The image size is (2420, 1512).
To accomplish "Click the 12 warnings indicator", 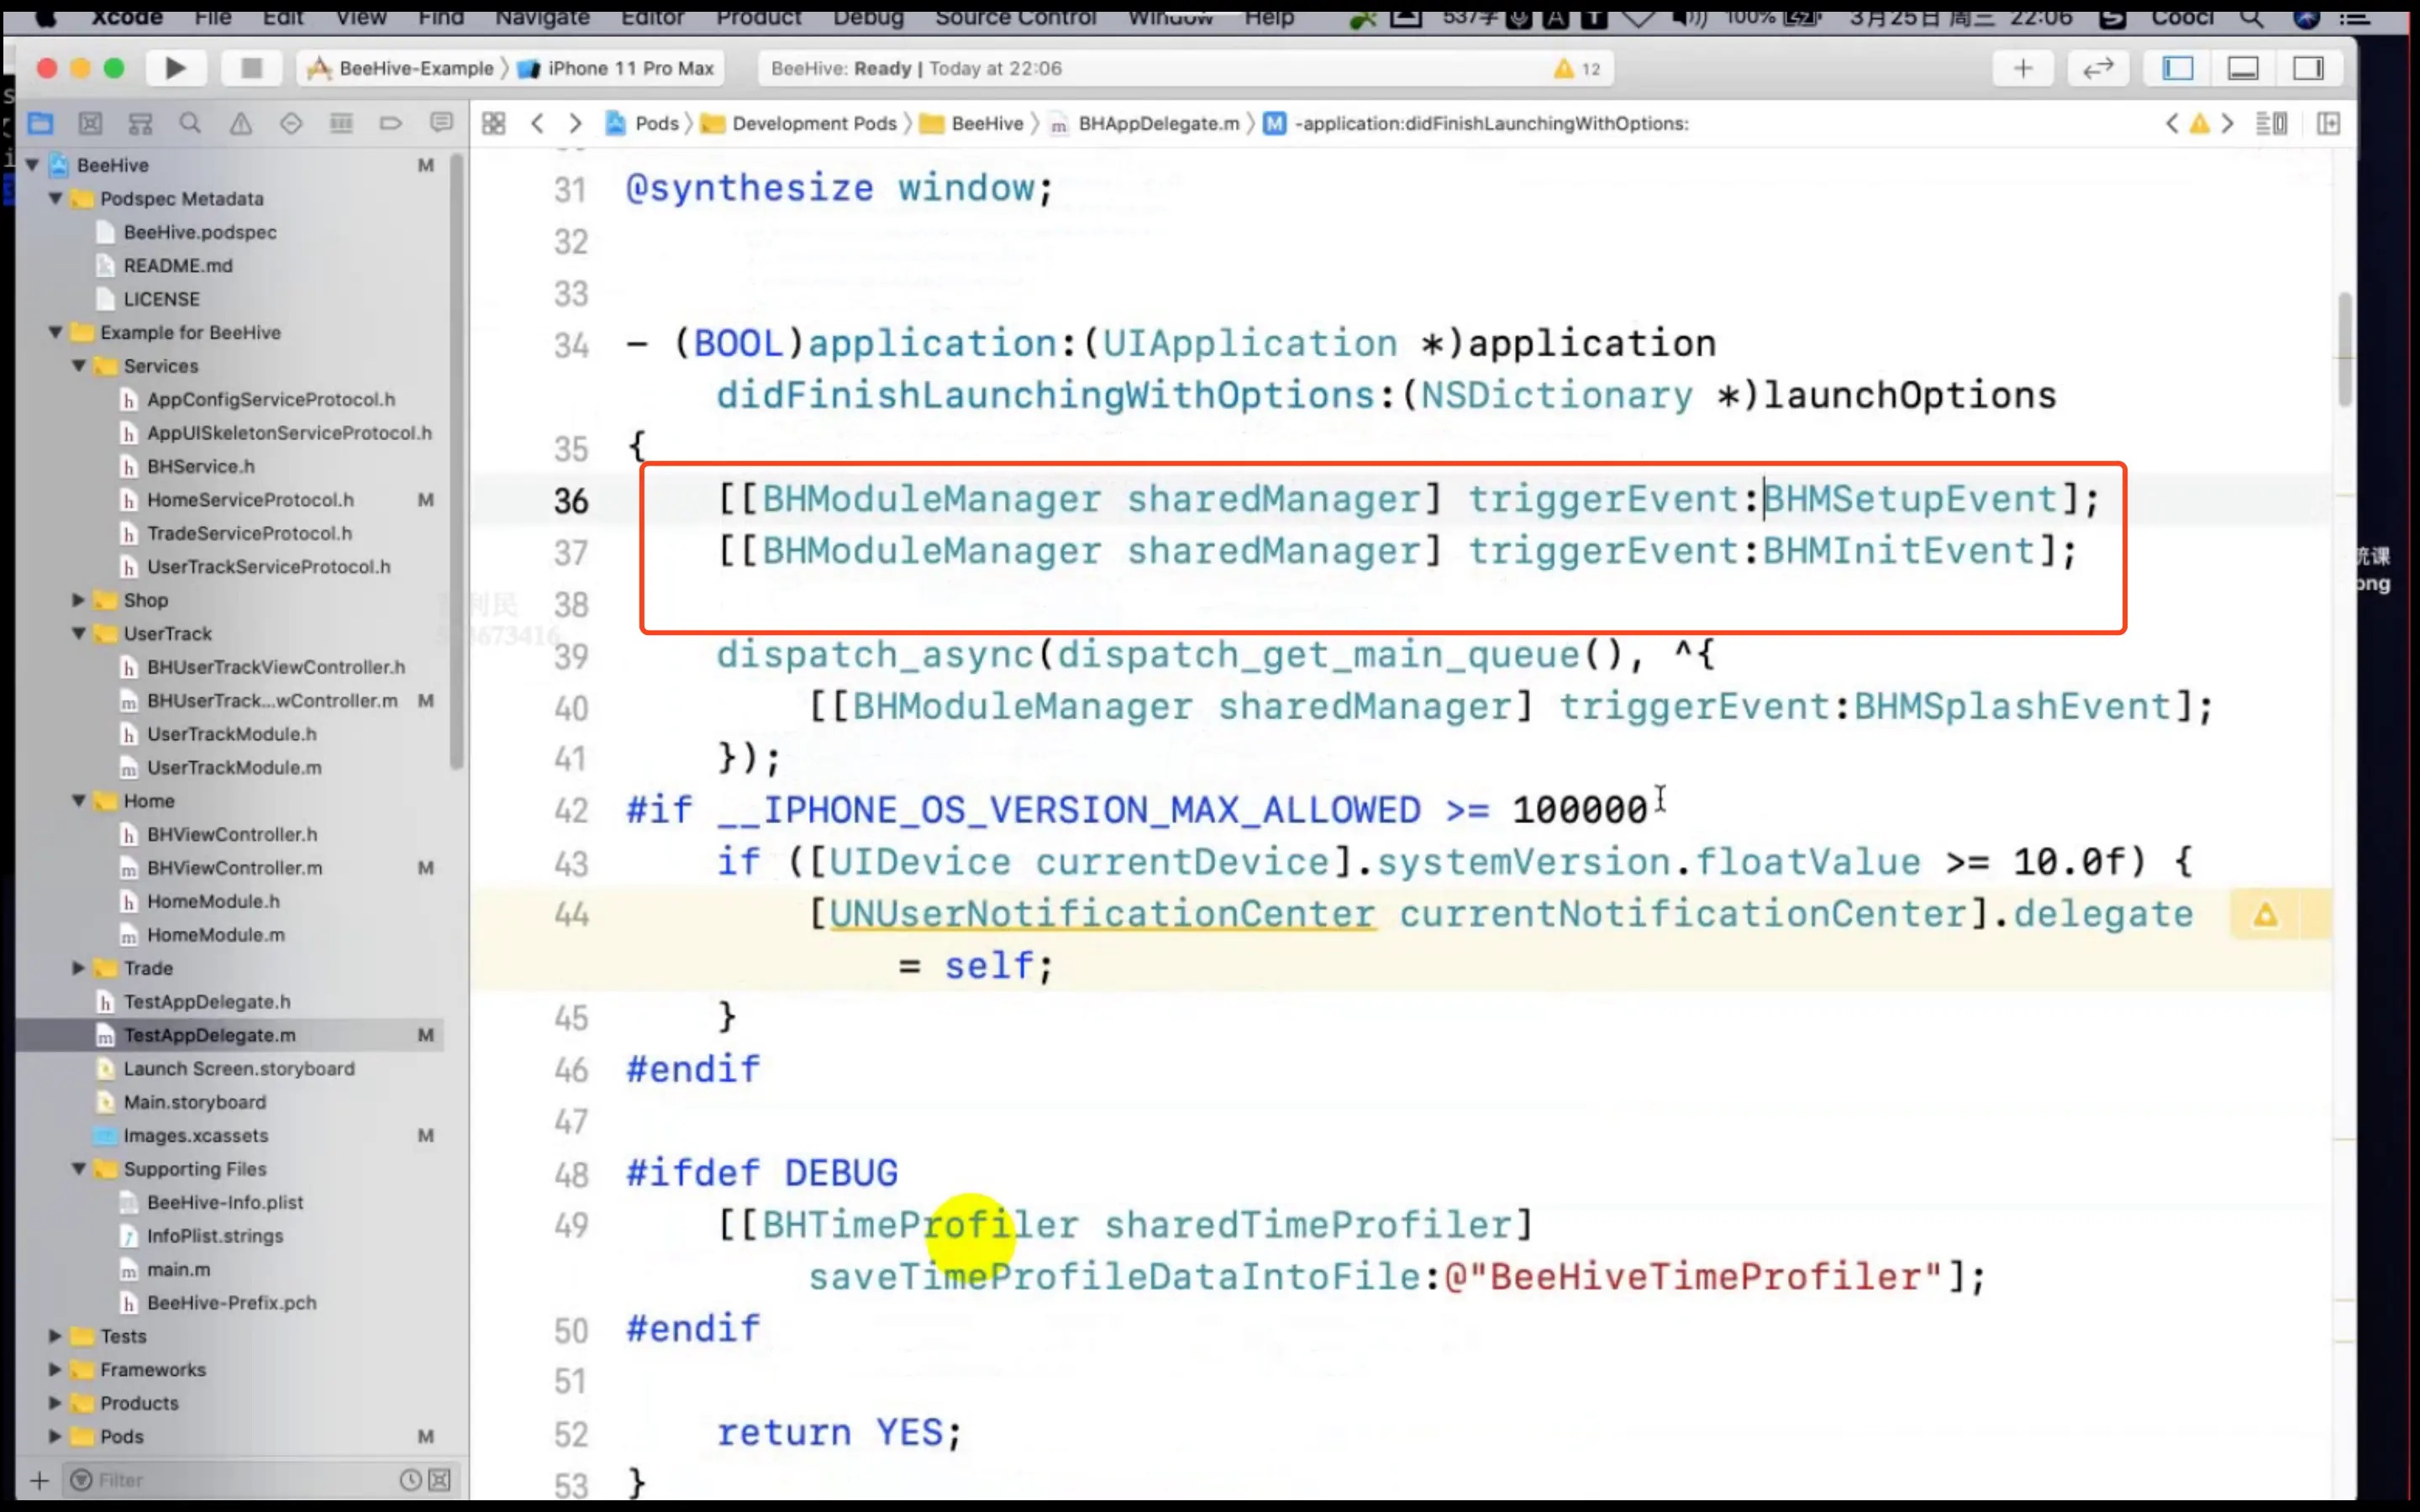I will tap(1577, 68).
